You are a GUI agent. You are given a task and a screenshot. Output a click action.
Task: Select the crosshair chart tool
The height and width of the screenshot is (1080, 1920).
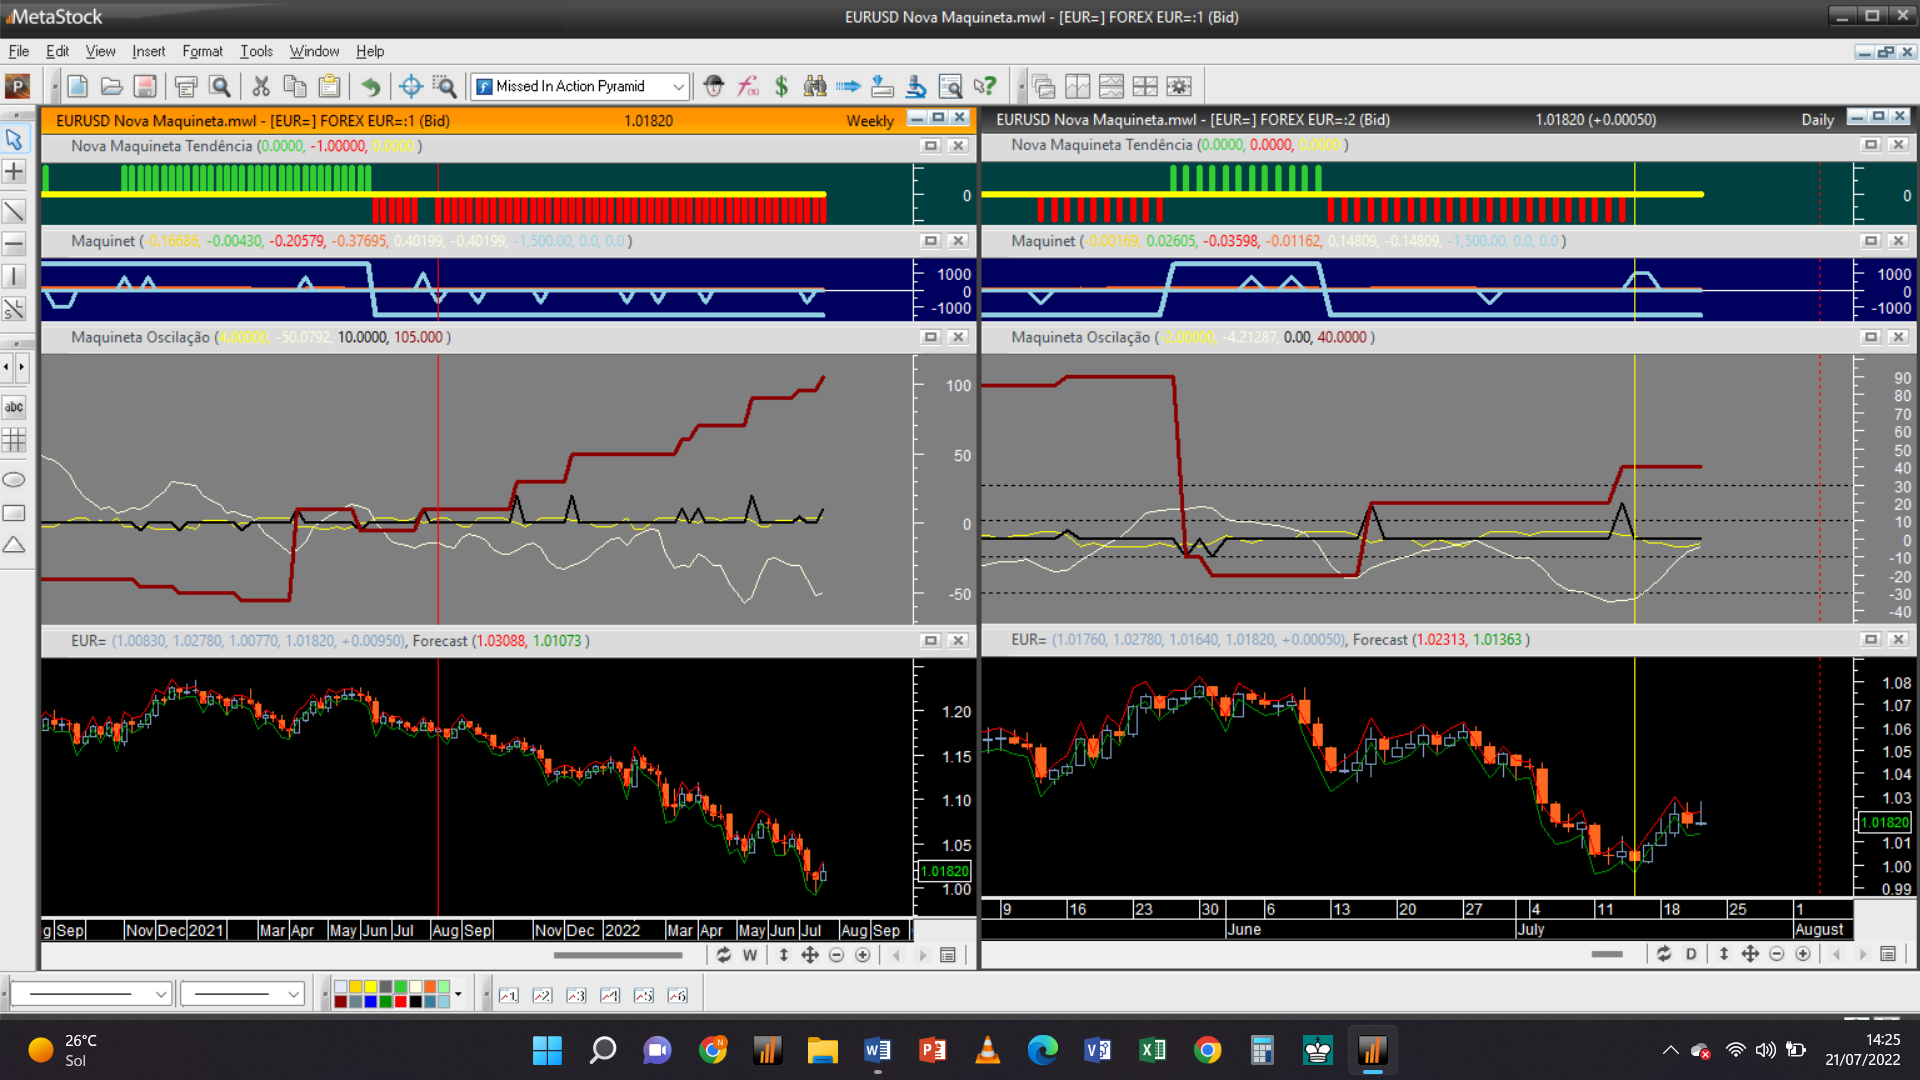410,86
